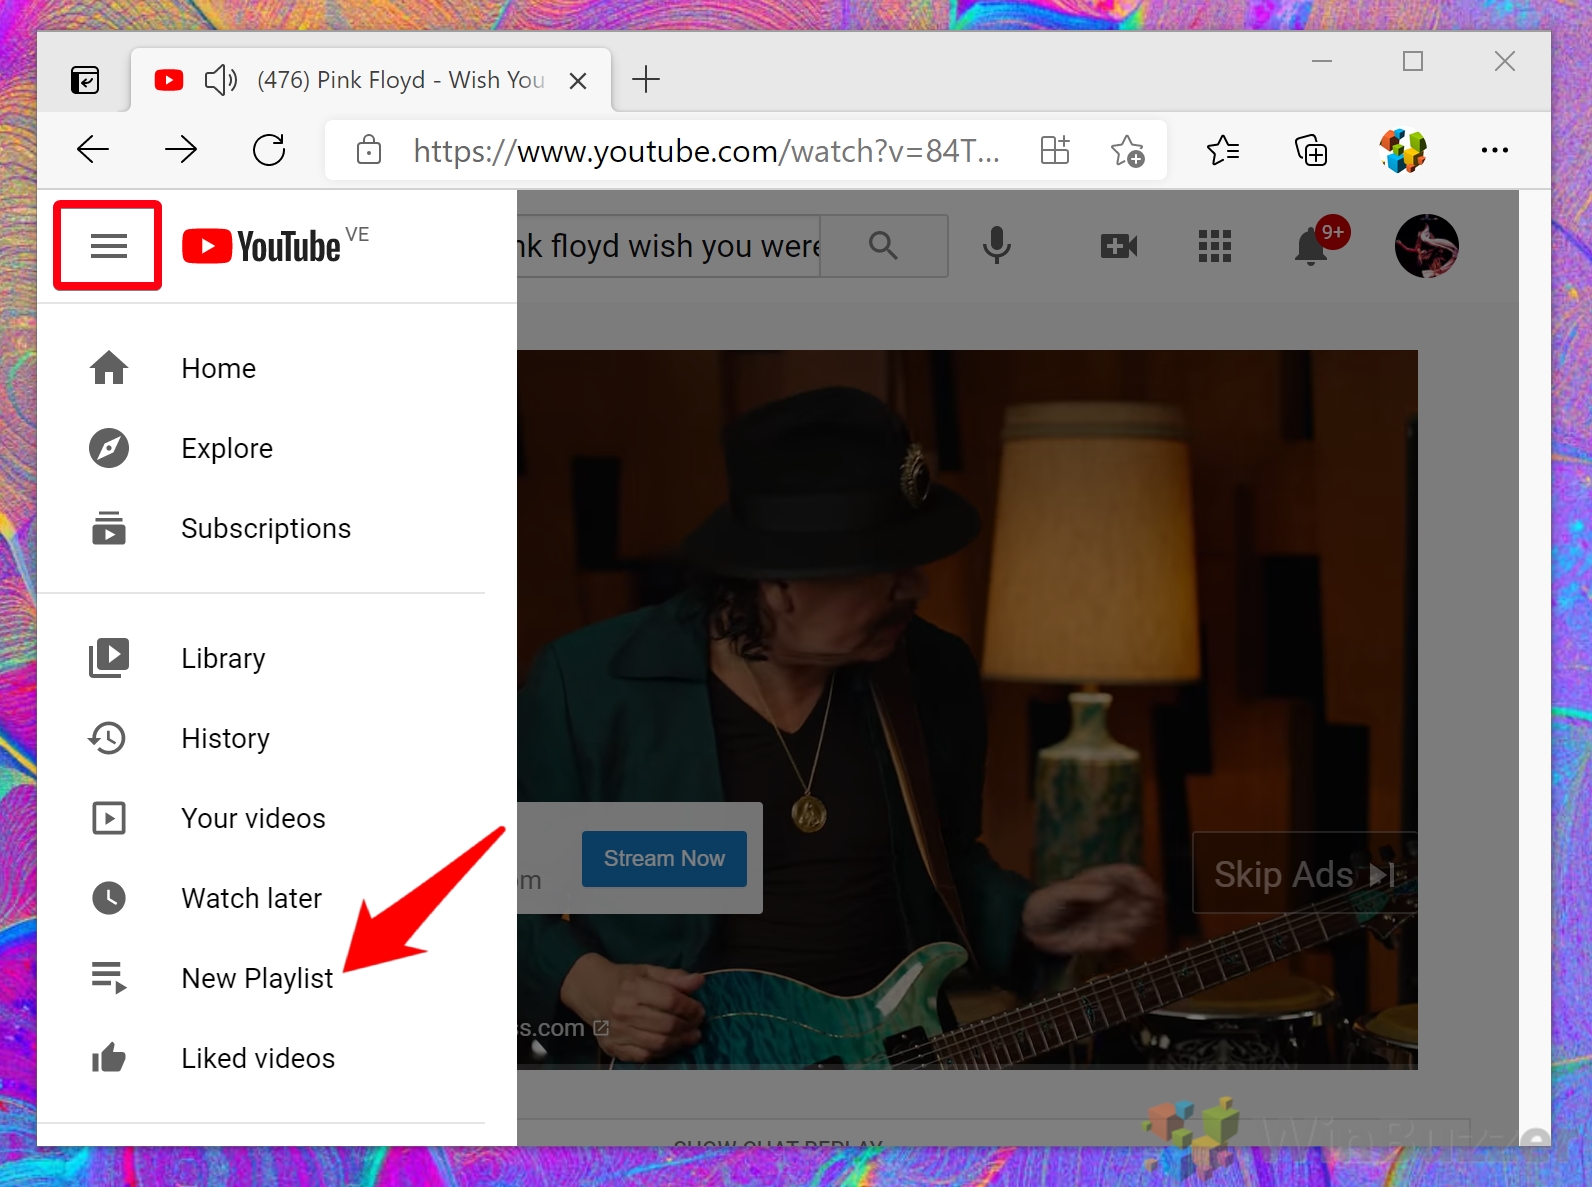Click the New Playlist list icon
Screen dimensions: 1592x1187
[109, 977]
